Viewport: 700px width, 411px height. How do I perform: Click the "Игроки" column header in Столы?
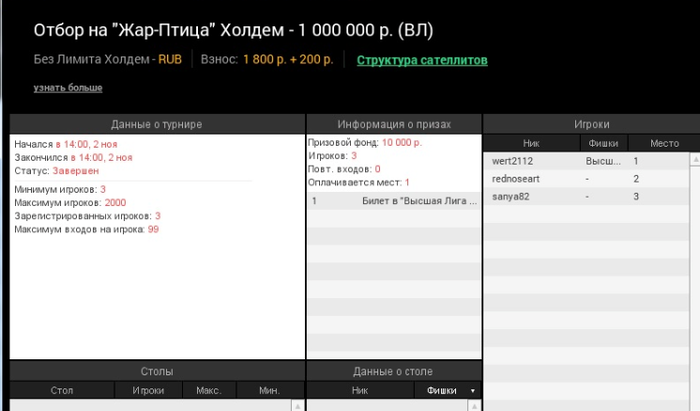[x=148, y=390]
